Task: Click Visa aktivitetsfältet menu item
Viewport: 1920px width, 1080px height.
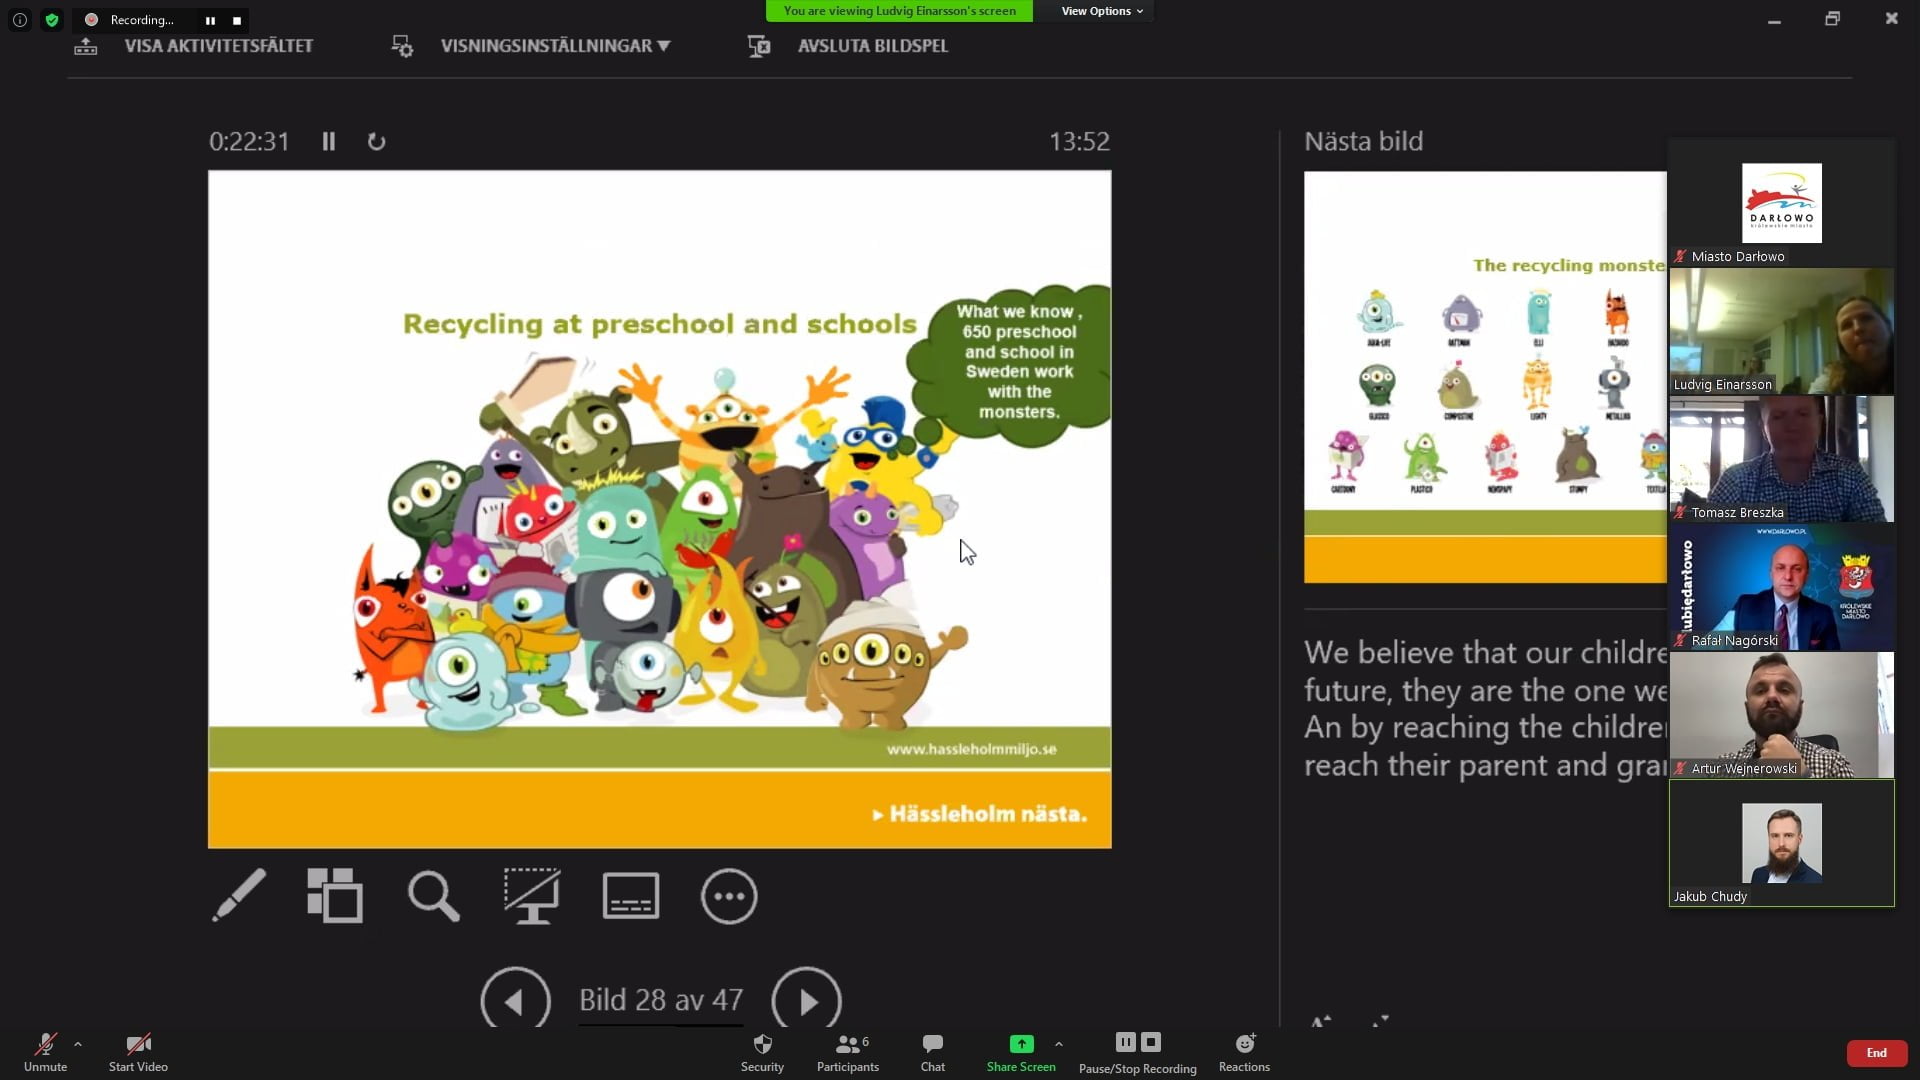Action: coord(218,46)
